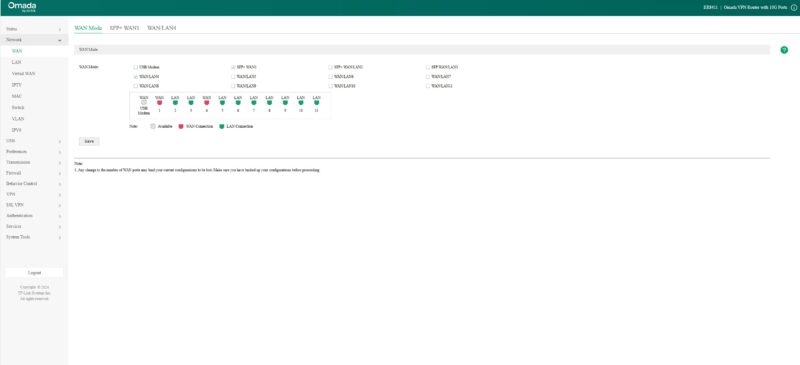Enable the WAN/LAN6 checkbox
800x365 pixels.
[331, 77]
